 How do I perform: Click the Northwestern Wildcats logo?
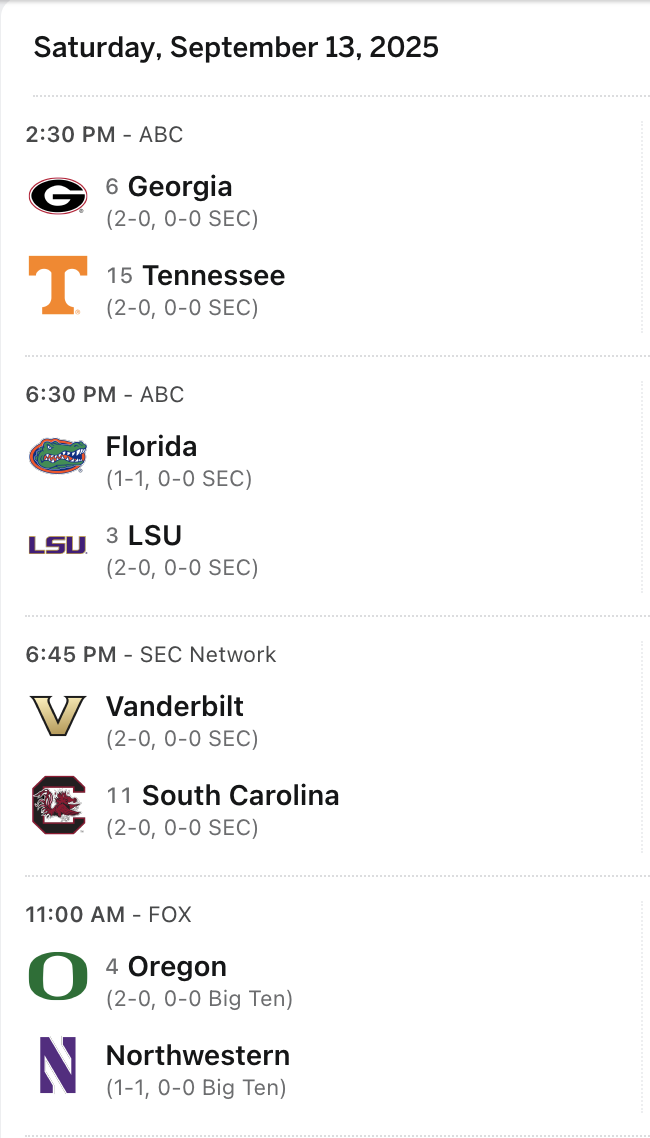[x=57, y=1065]
